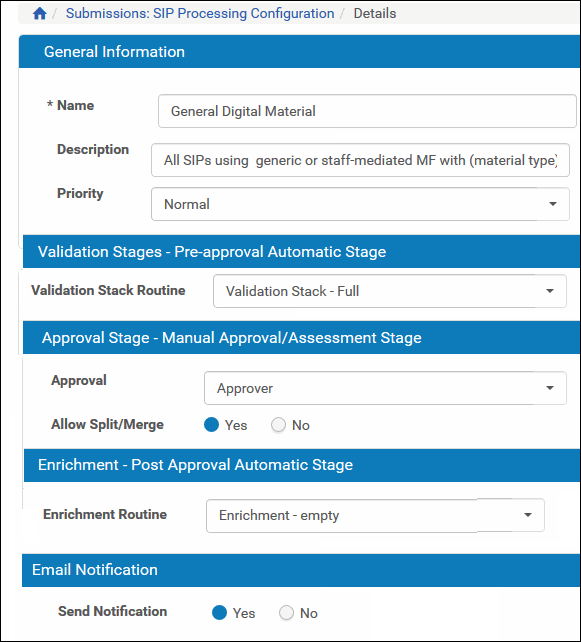
Task: Open the Priority dropdown arrow
Action: click(x=553, y=204)
